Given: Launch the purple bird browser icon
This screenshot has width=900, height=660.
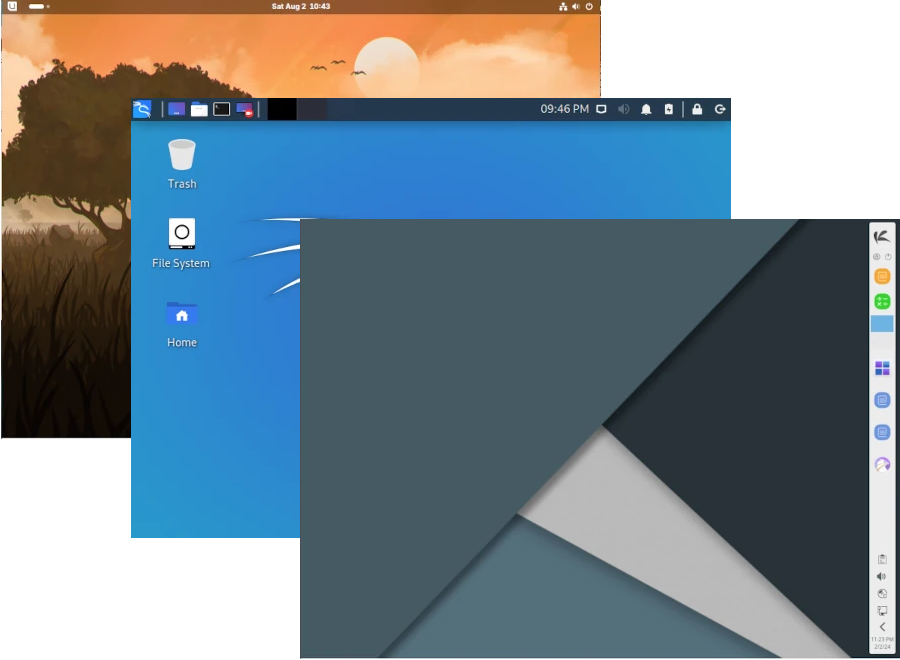Looking at the screenshot, I should coord(882,464).
